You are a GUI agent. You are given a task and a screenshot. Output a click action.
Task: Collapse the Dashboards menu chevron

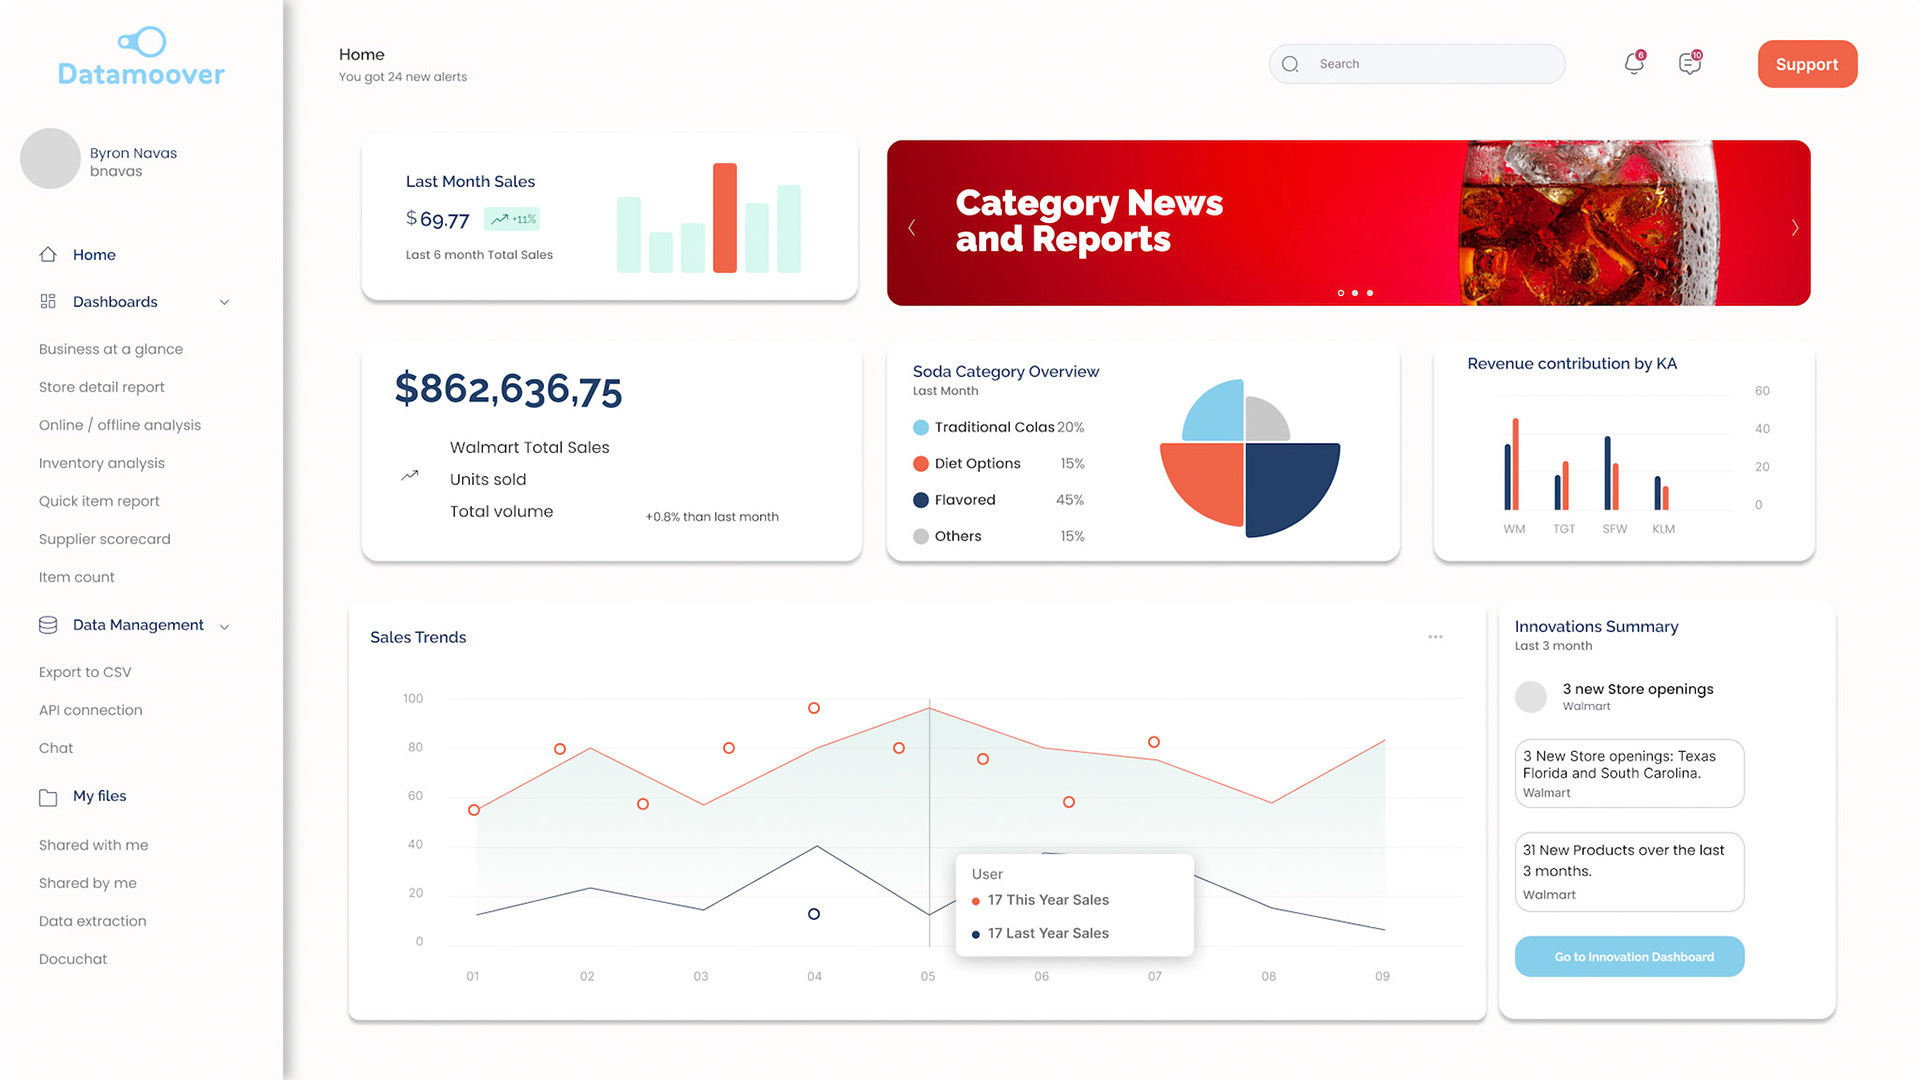click(x=224, y=302)
